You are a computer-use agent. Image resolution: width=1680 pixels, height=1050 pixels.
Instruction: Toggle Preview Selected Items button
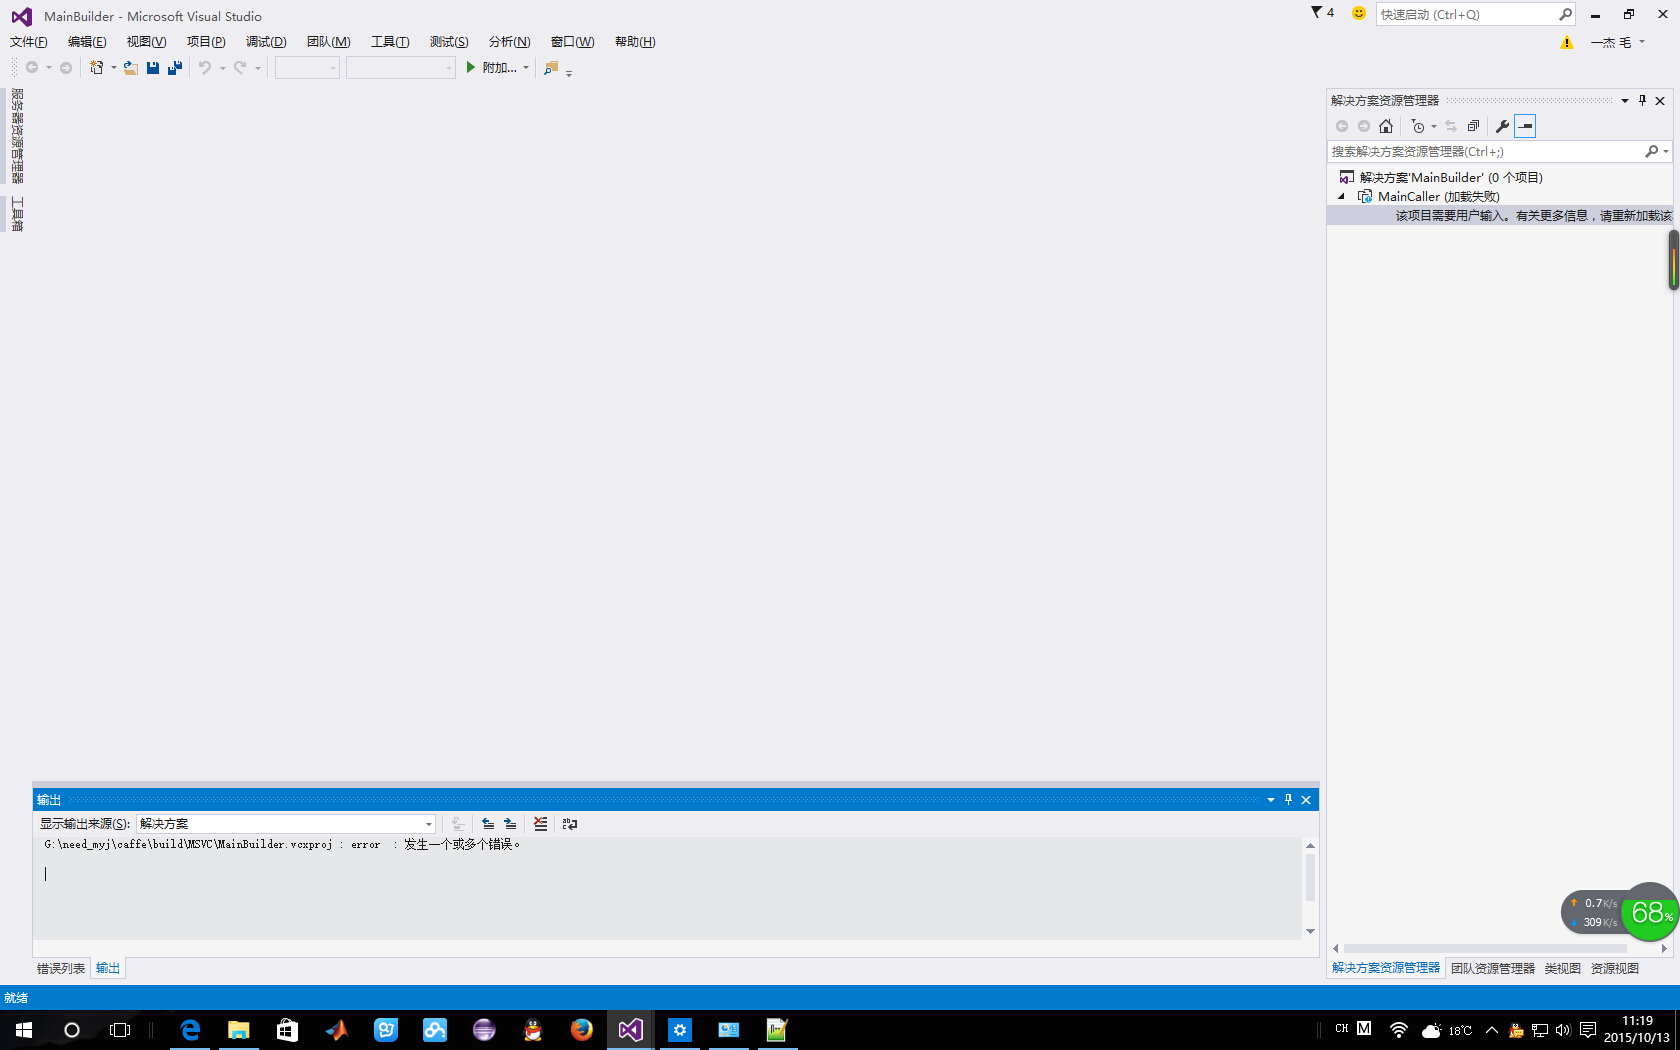coord(1525,126)
